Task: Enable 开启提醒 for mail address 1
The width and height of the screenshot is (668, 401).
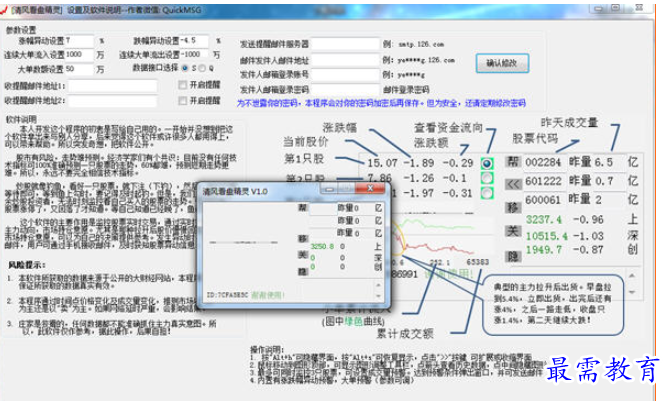Action: 183,85
